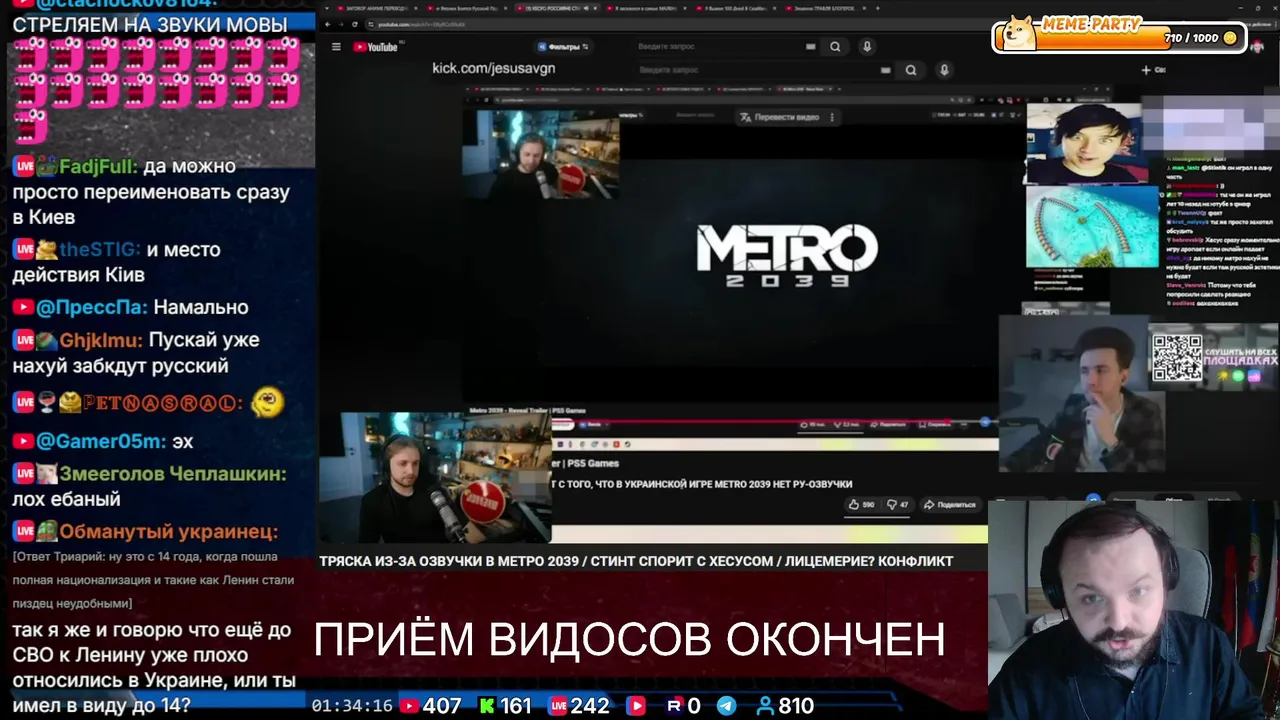The image size is (1280, 720).
Task: Click the kick.com/jesusavgn link text
Action: coord(493,68)
